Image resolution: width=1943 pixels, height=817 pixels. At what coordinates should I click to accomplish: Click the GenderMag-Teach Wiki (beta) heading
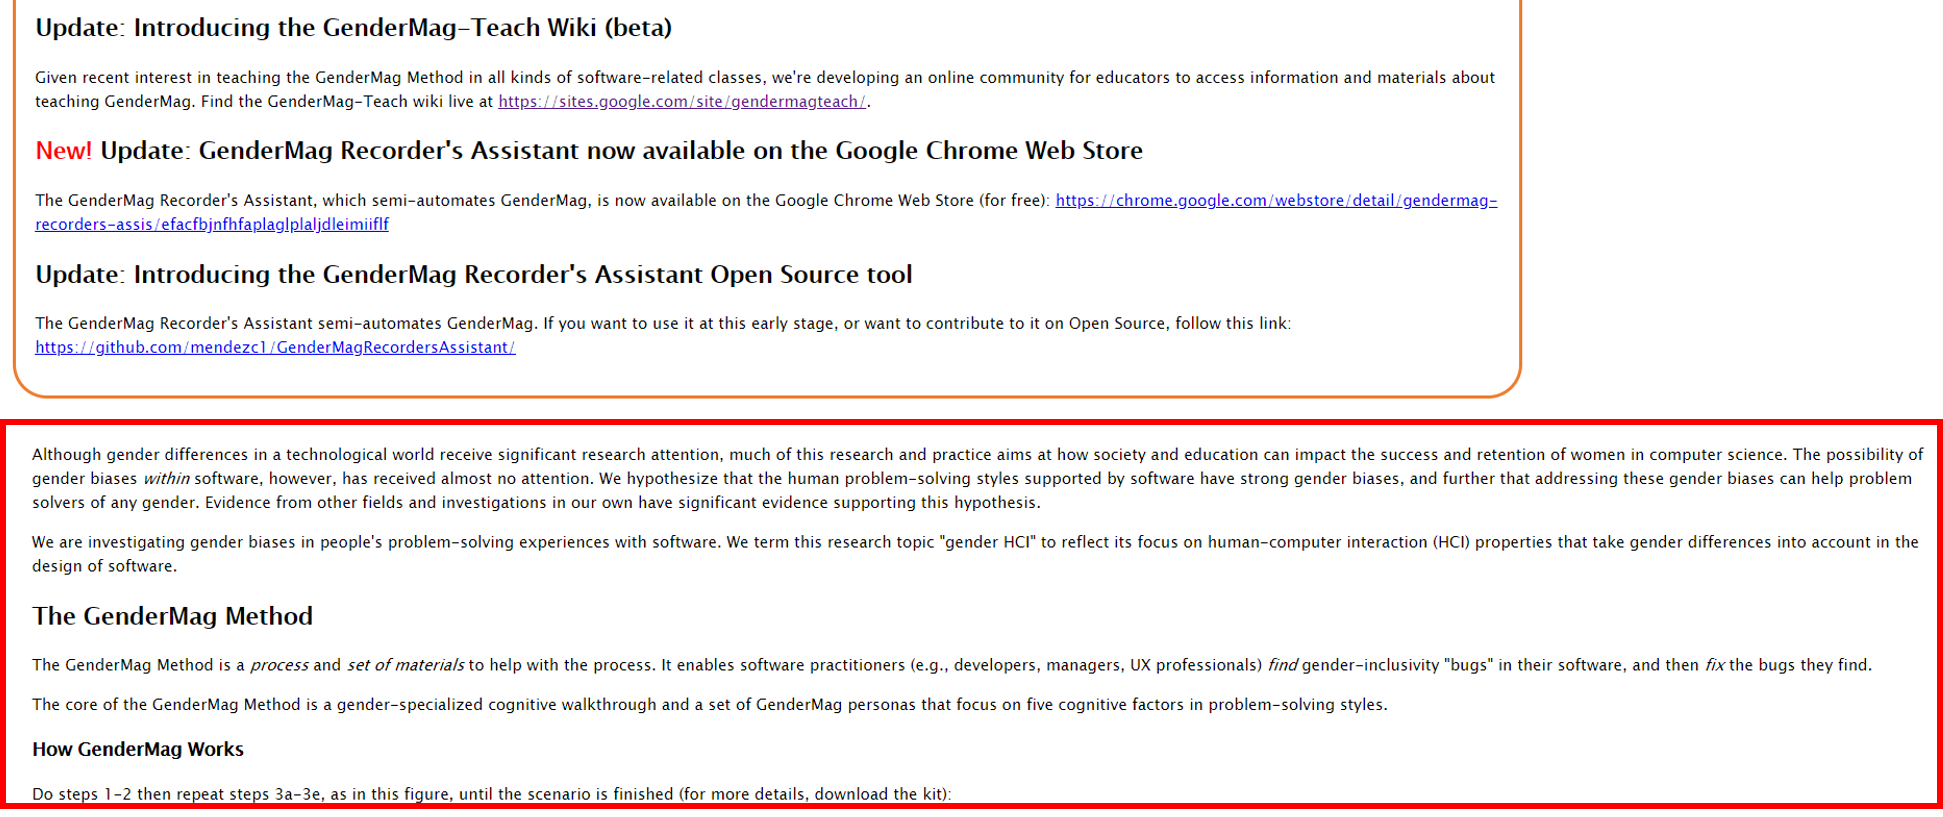point(353,28)
